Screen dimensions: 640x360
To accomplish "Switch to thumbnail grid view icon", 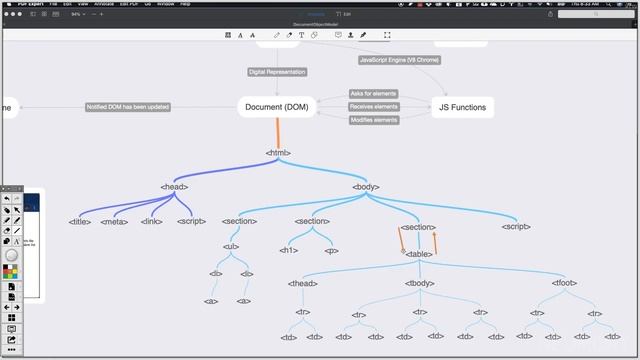I will [x=44, y=14].
